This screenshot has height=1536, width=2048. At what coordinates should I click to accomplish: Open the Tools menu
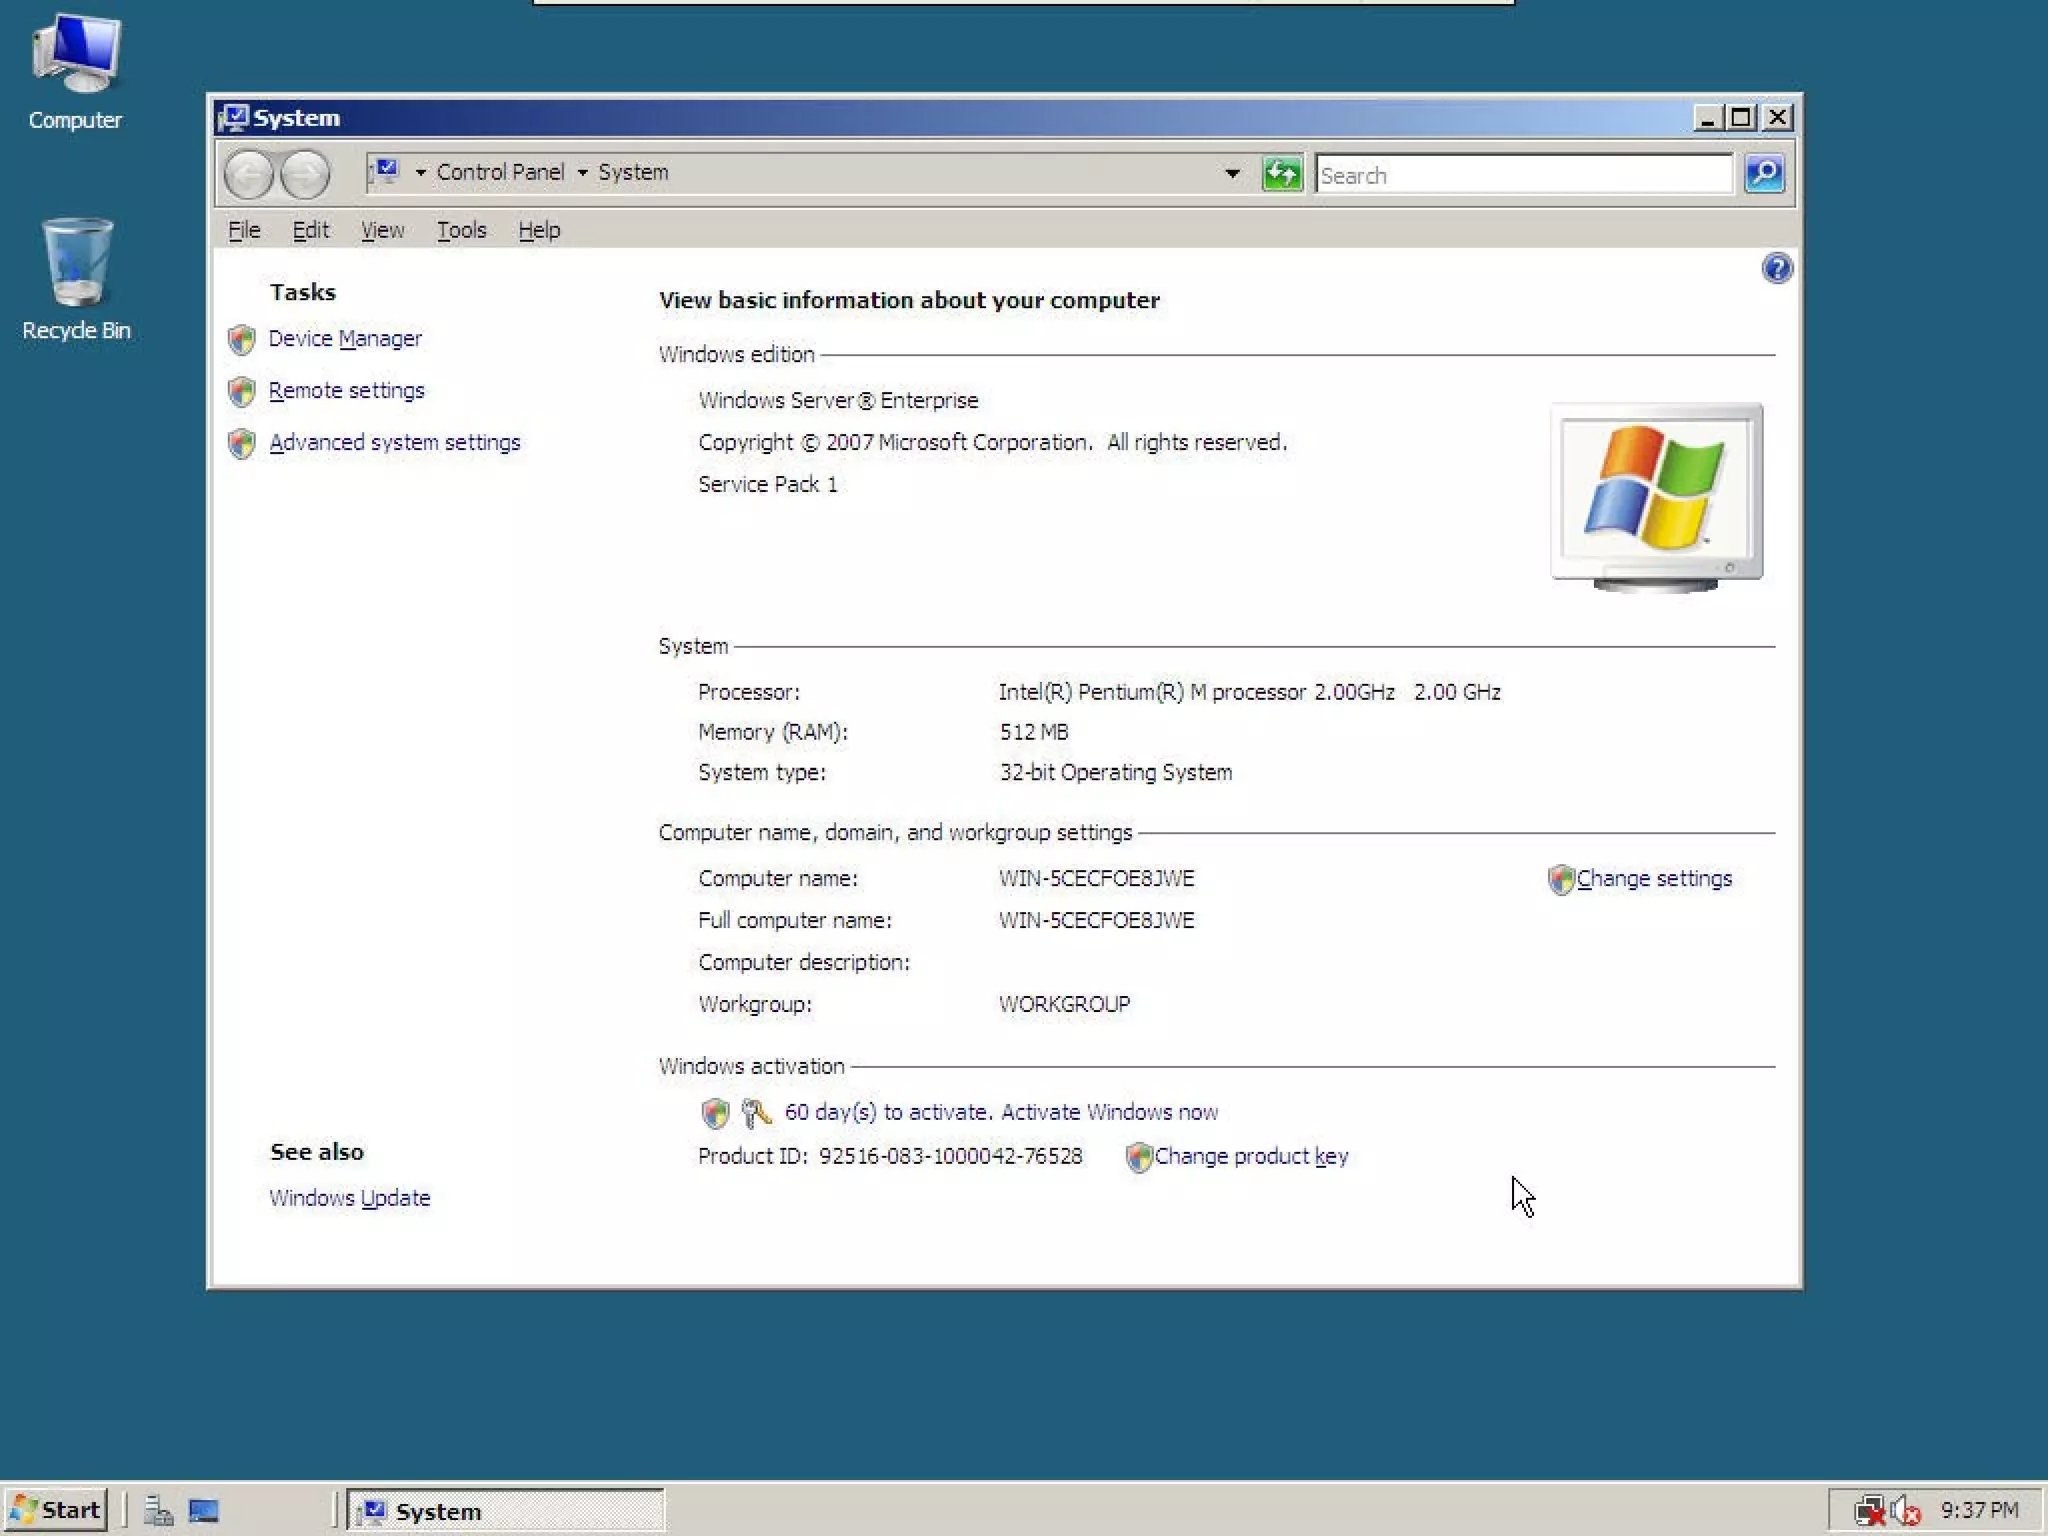point(461,230)
